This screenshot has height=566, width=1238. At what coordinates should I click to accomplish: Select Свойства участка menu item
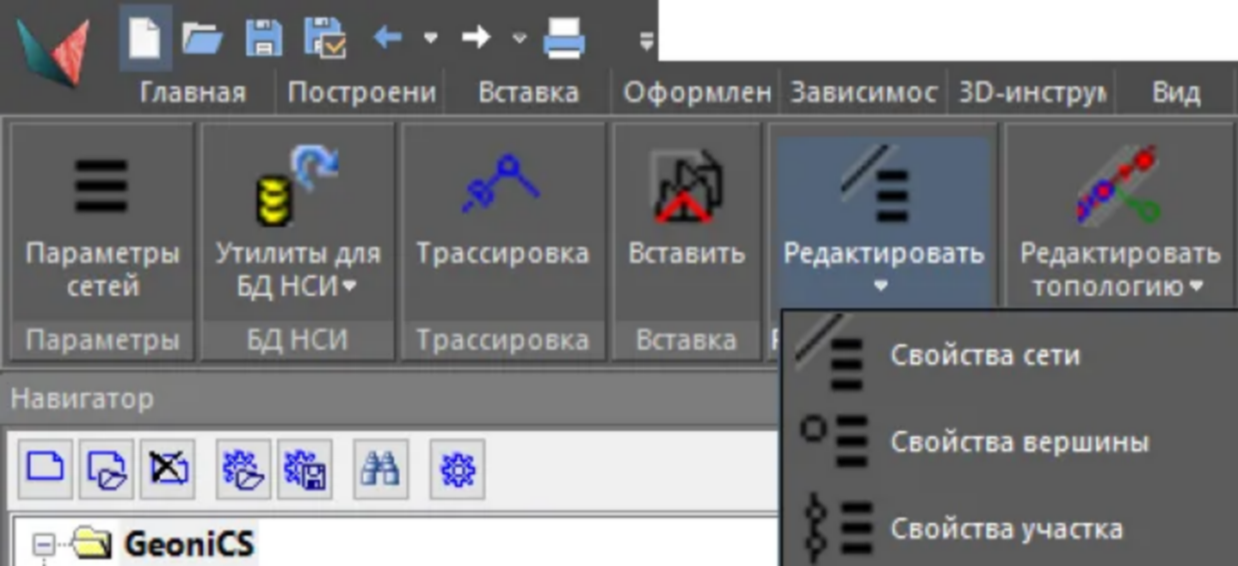(x=1005, y=529)
